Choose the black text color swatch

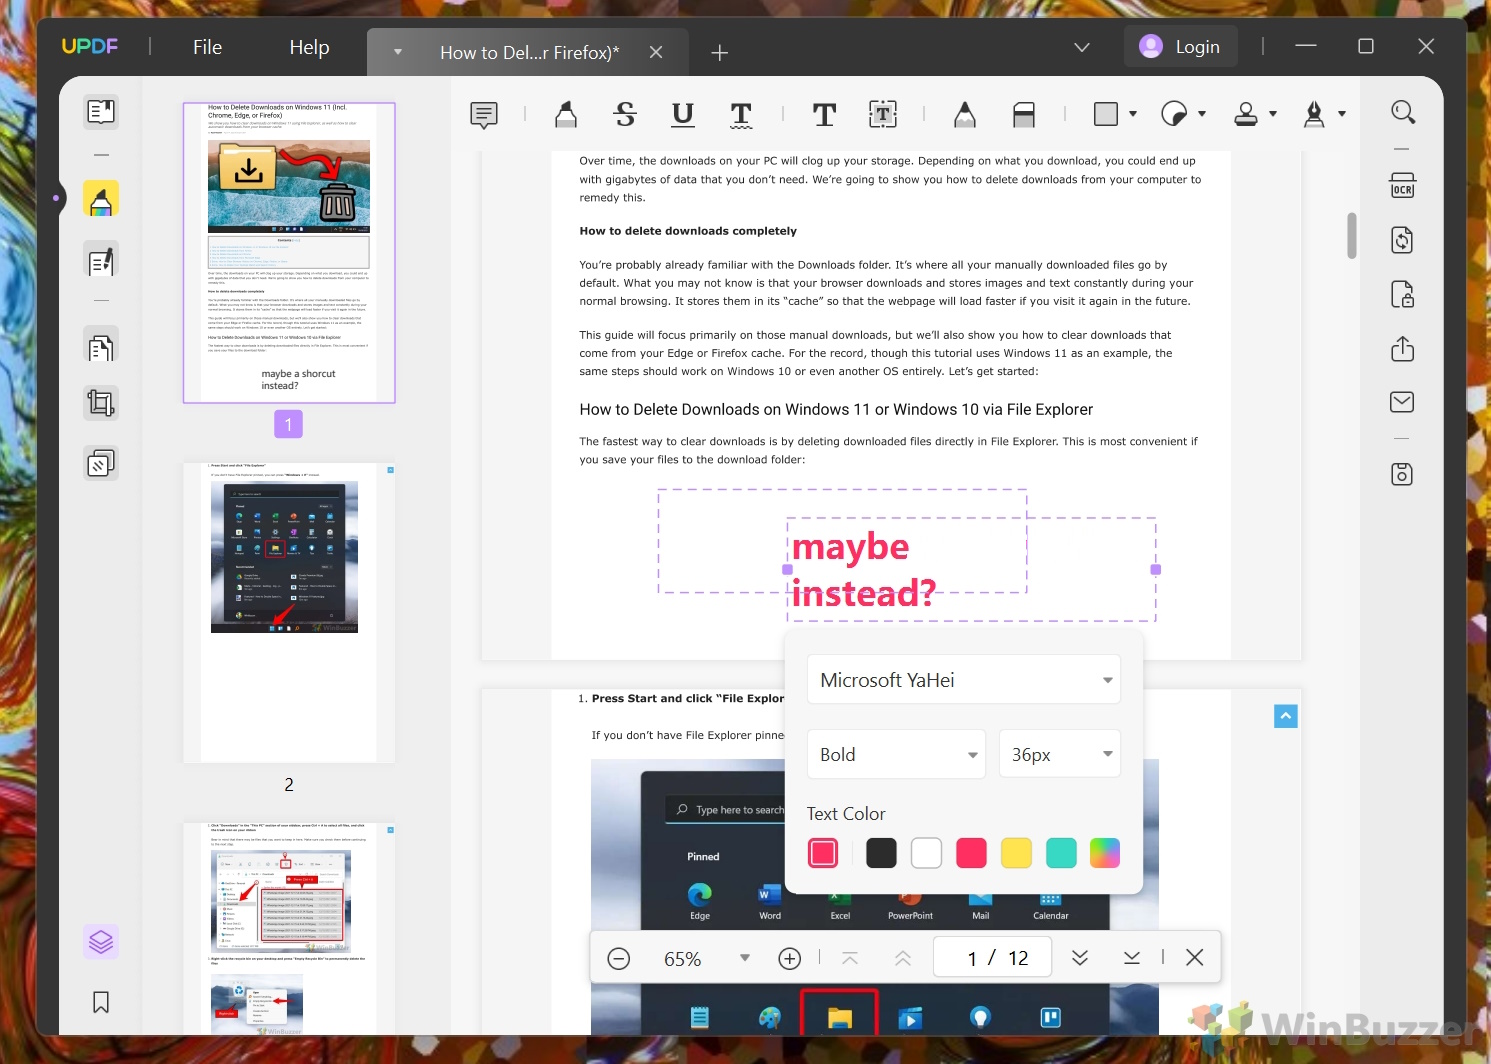point(881,853)
